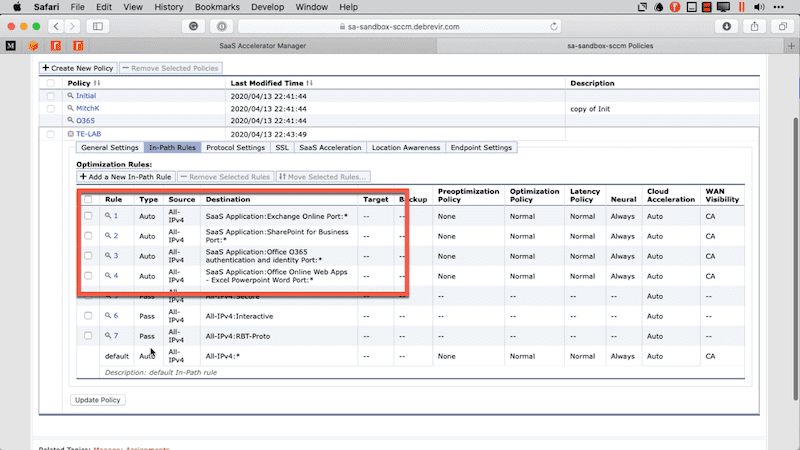Show all tabs overview icon
This screenshot has height=450, width=800.
(783, 27)
